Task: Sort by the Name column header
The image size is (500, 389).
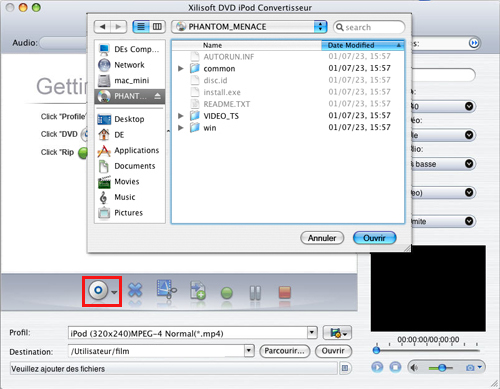Action: coord(247,45)
